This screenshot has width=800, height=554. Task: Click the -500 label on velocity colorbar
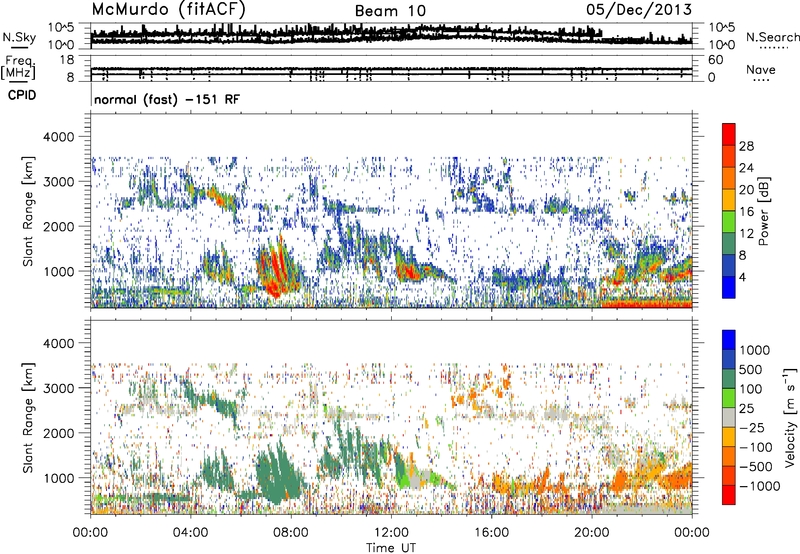coord(755,467)
